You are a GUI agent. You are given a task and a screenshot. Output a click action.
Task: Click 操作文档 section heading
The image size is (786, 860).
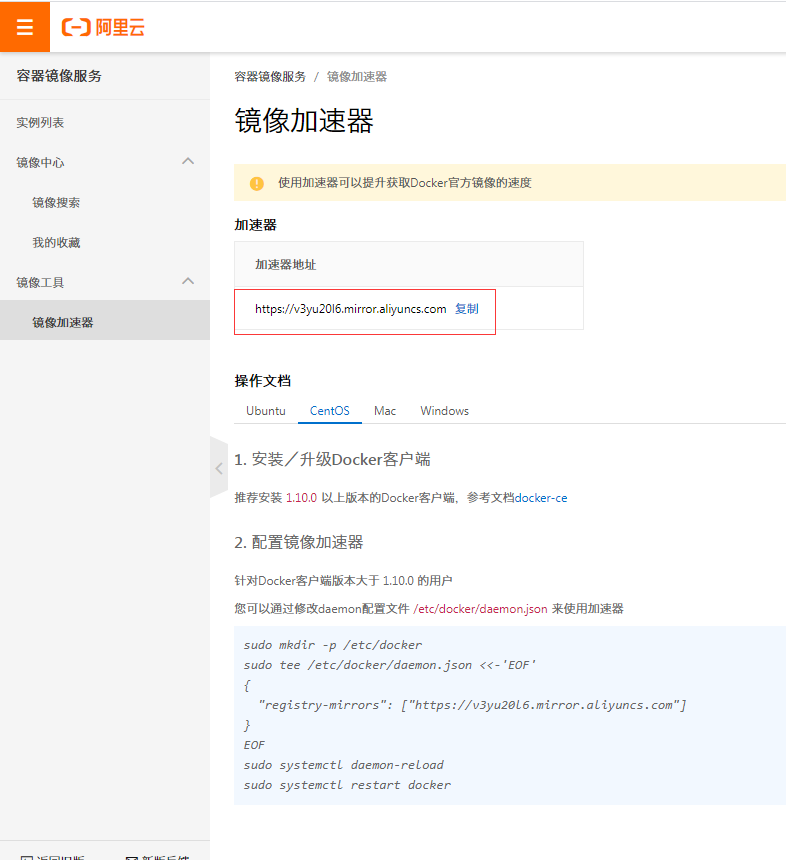[x=263, y=381]
